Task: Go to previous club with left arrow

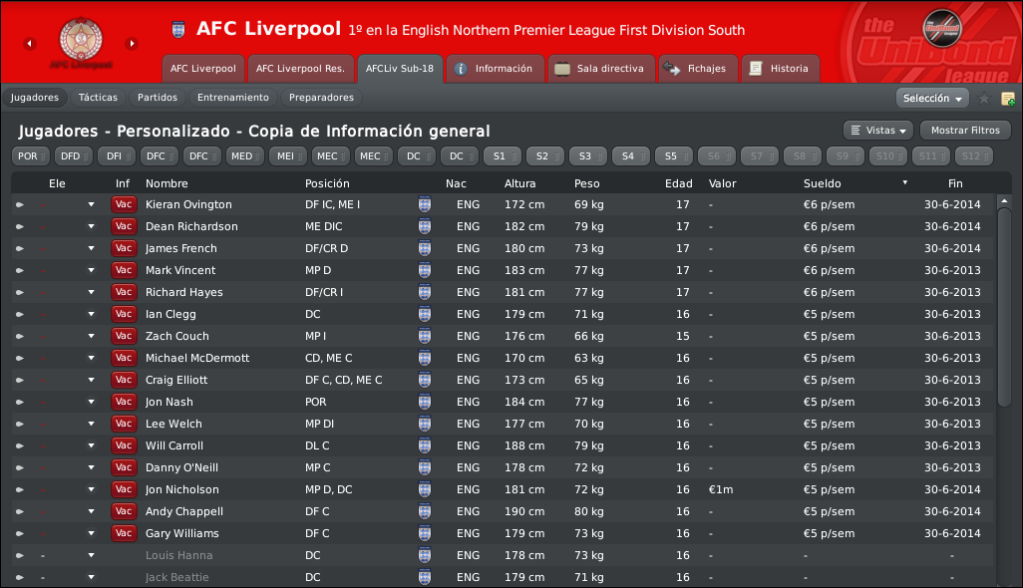Action: pos(29,44)
